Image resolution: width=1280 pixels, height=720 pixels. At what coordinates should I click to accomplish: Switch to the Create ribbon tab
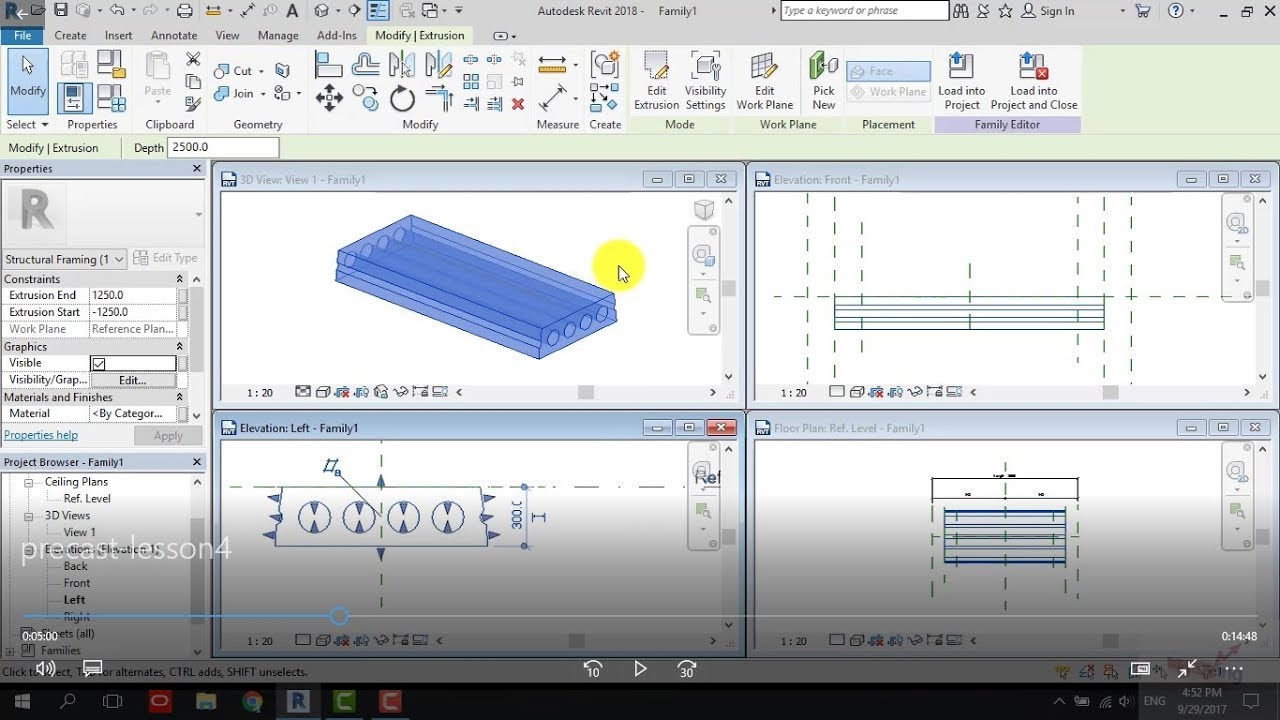coord(70,35)
